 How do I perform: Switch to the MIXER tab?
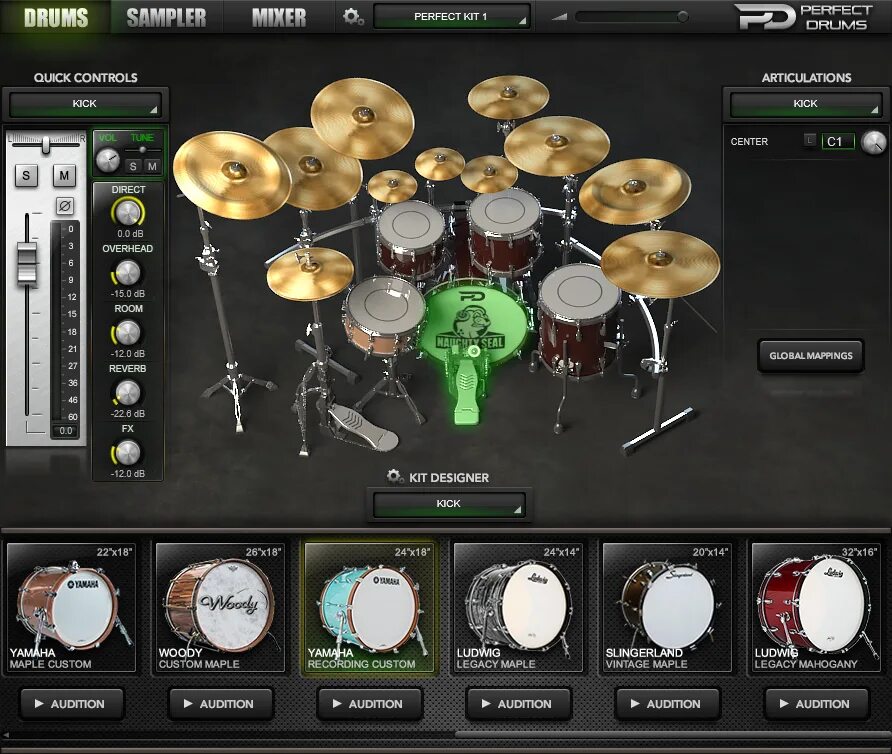(279, 17)
